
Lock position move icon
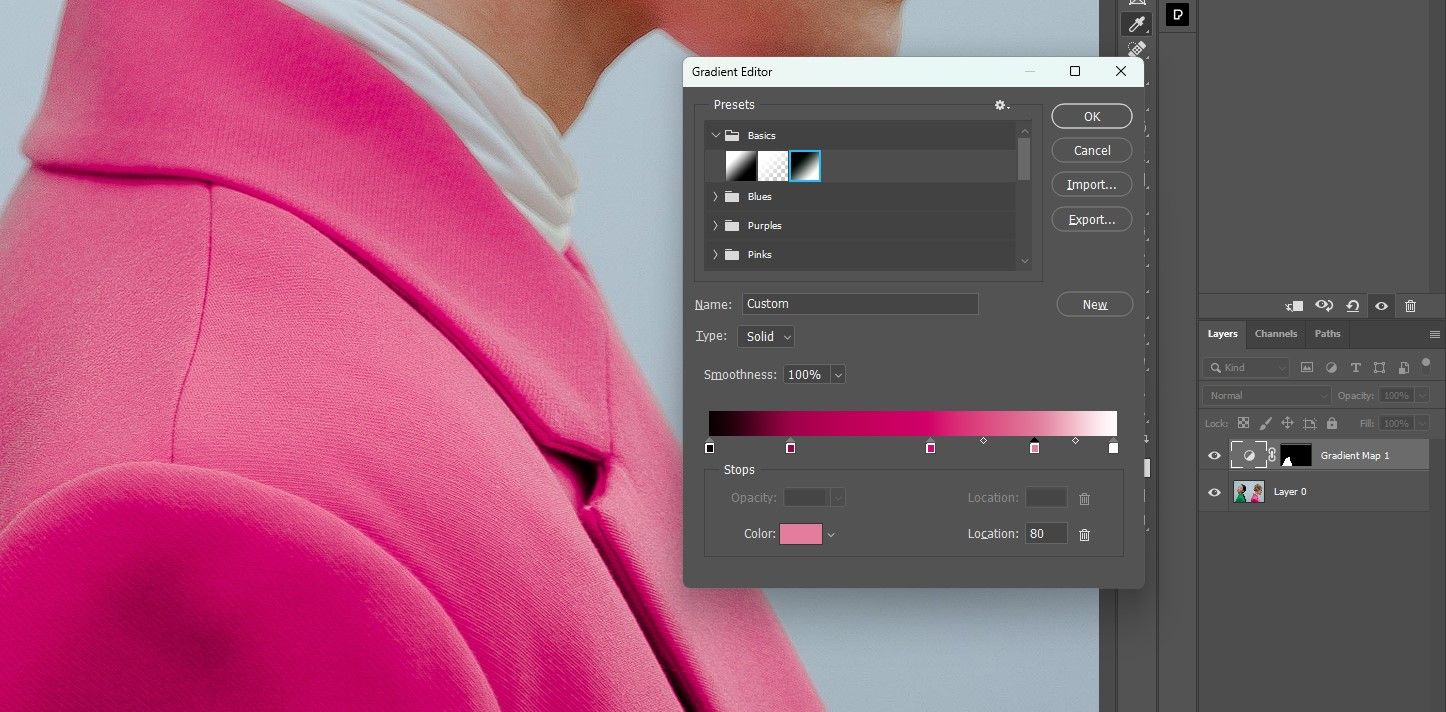tap(1287, 423)
